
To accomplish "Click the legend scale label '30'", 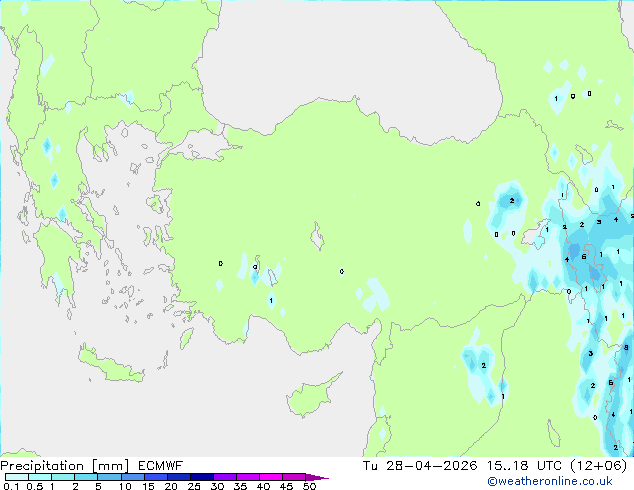I will pyautogui.click(x=217, y=486).
